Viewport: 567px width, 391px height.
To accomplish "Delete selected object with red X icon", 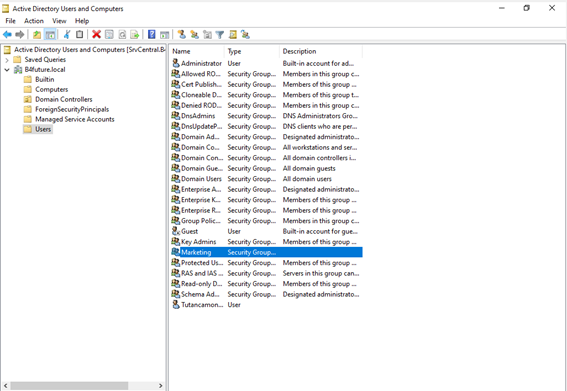I will [x=96, y=35].
